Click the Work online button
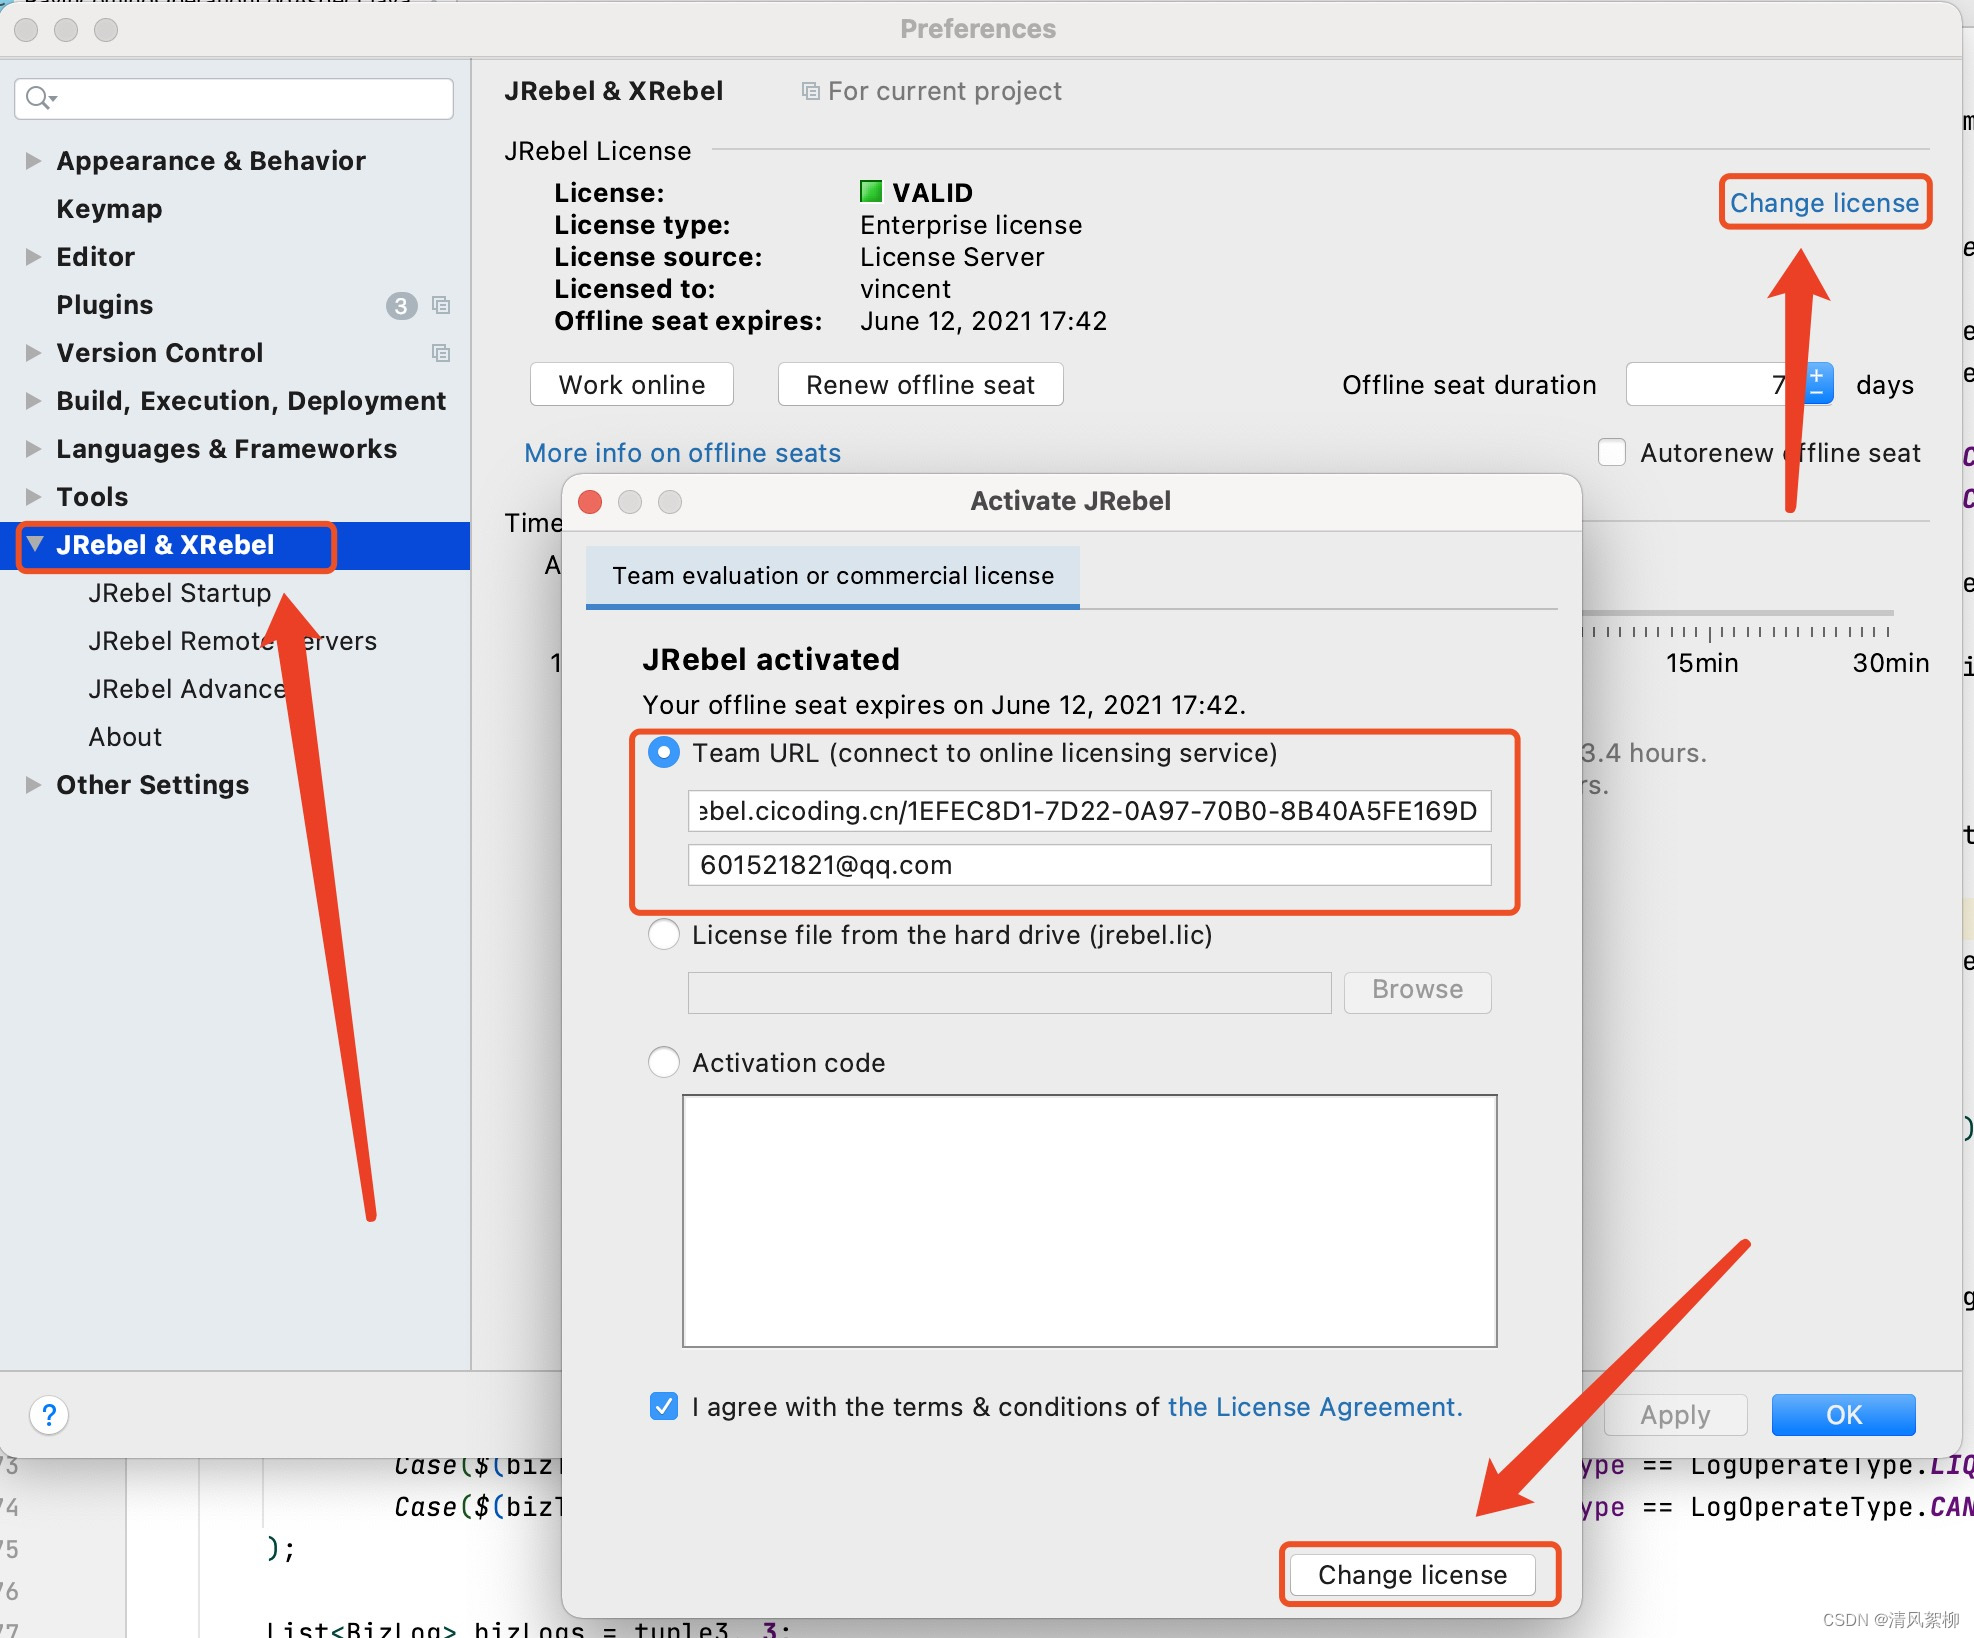This screenshot has height=1638, width=1974. pos(632,385)
